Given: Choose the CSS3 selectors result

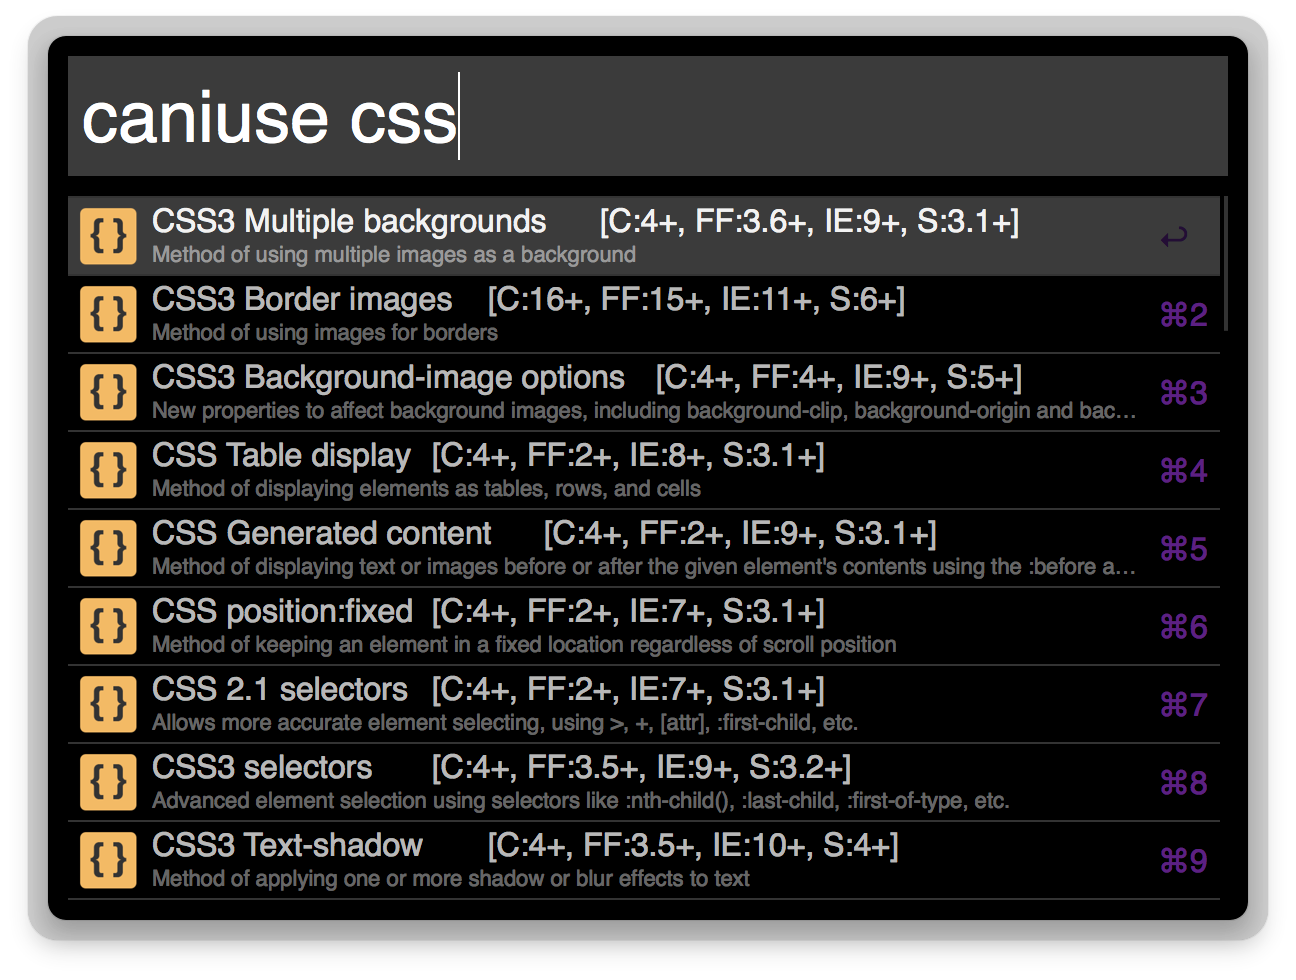Looking at the screenshot, I should point(644,782).
